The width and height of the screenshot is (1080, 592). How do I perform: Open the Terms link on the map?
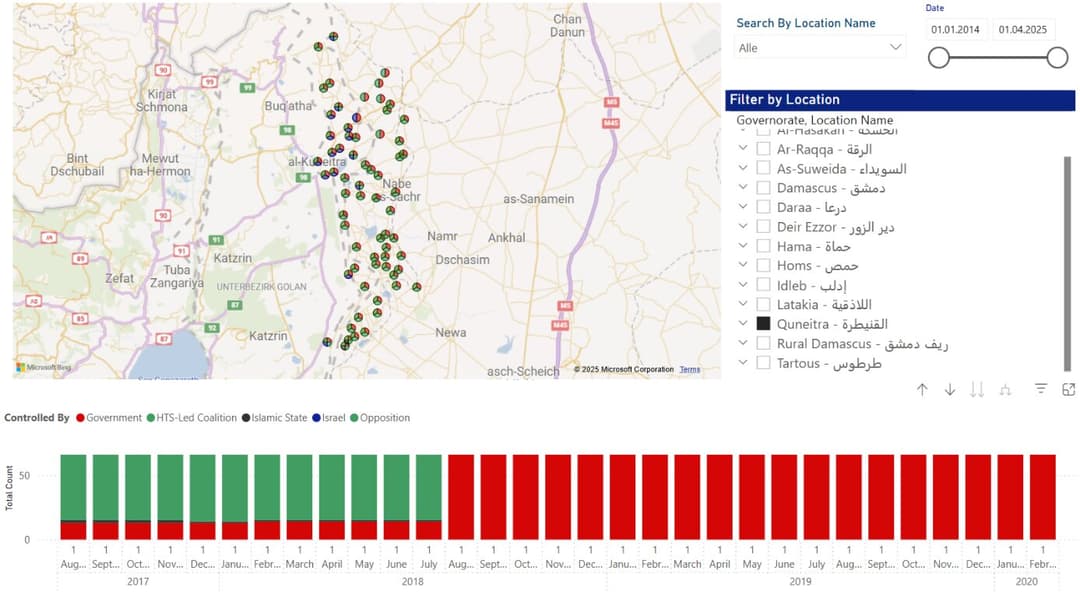pos(690,370)
